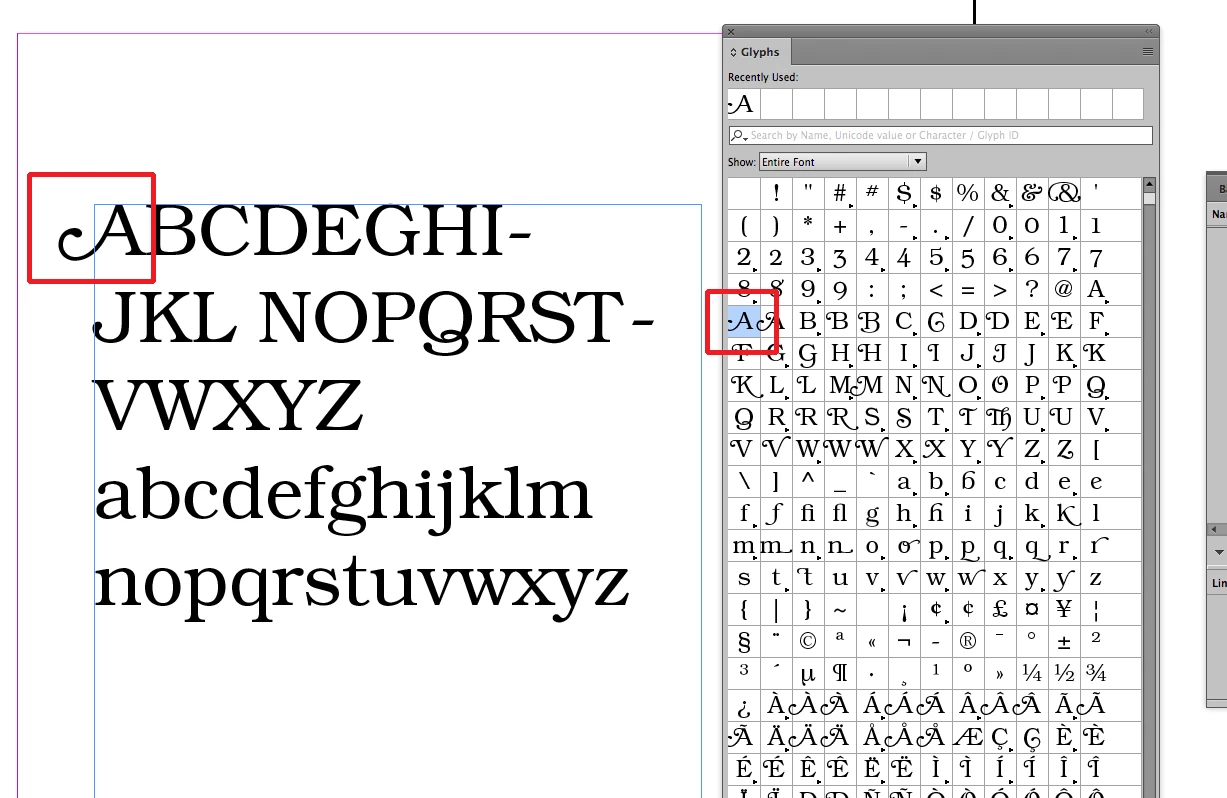Cycle Glyphs panel size via tab arrows
Image resolution: width=1227 pixels, height=798 pixels.
(733, 52)
